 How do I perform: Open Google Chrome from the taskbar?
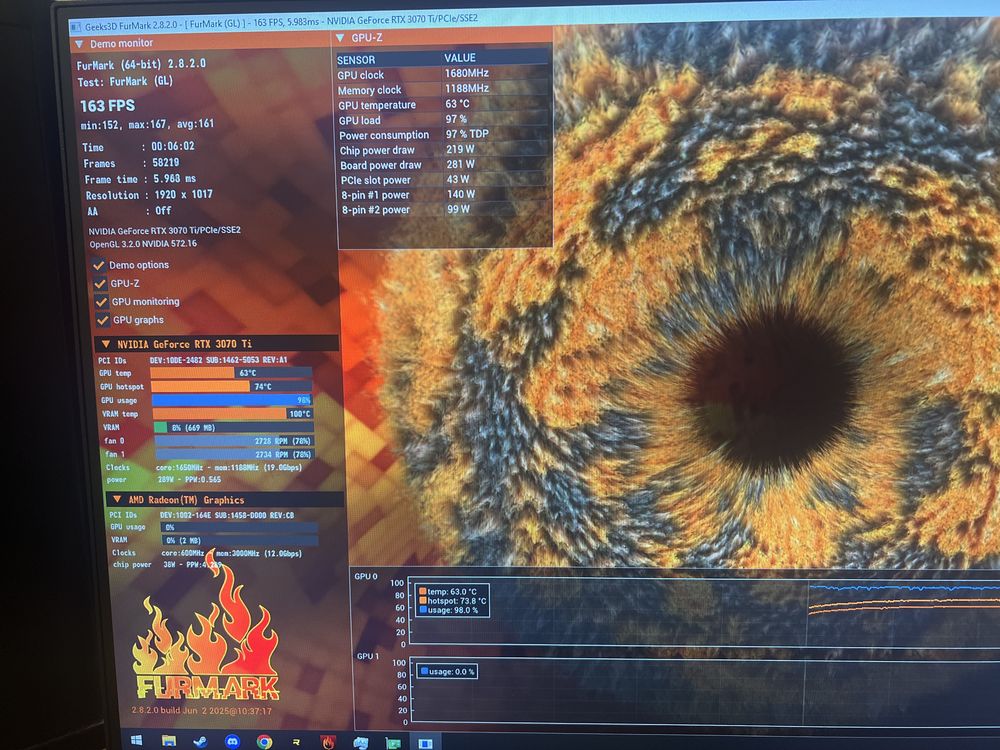tap(265, 742)
